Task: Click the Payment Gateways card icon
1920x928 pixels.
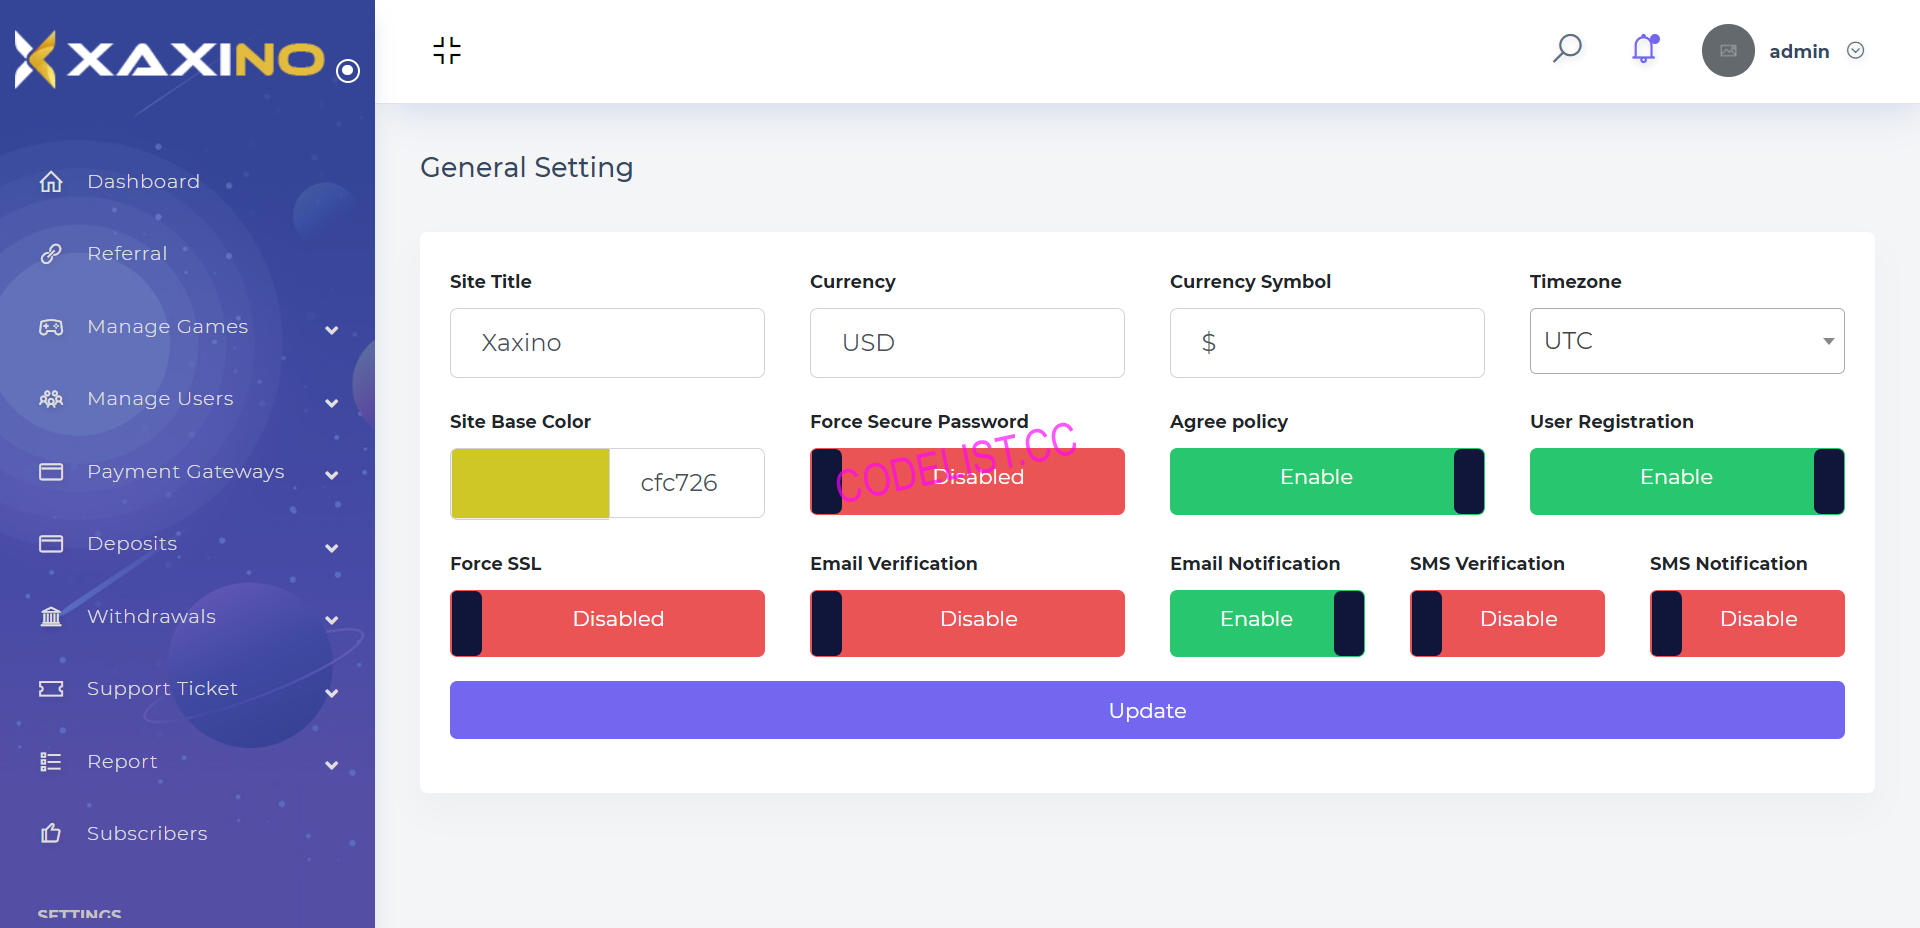Action: pyautogui.click(x=51, y=471)
